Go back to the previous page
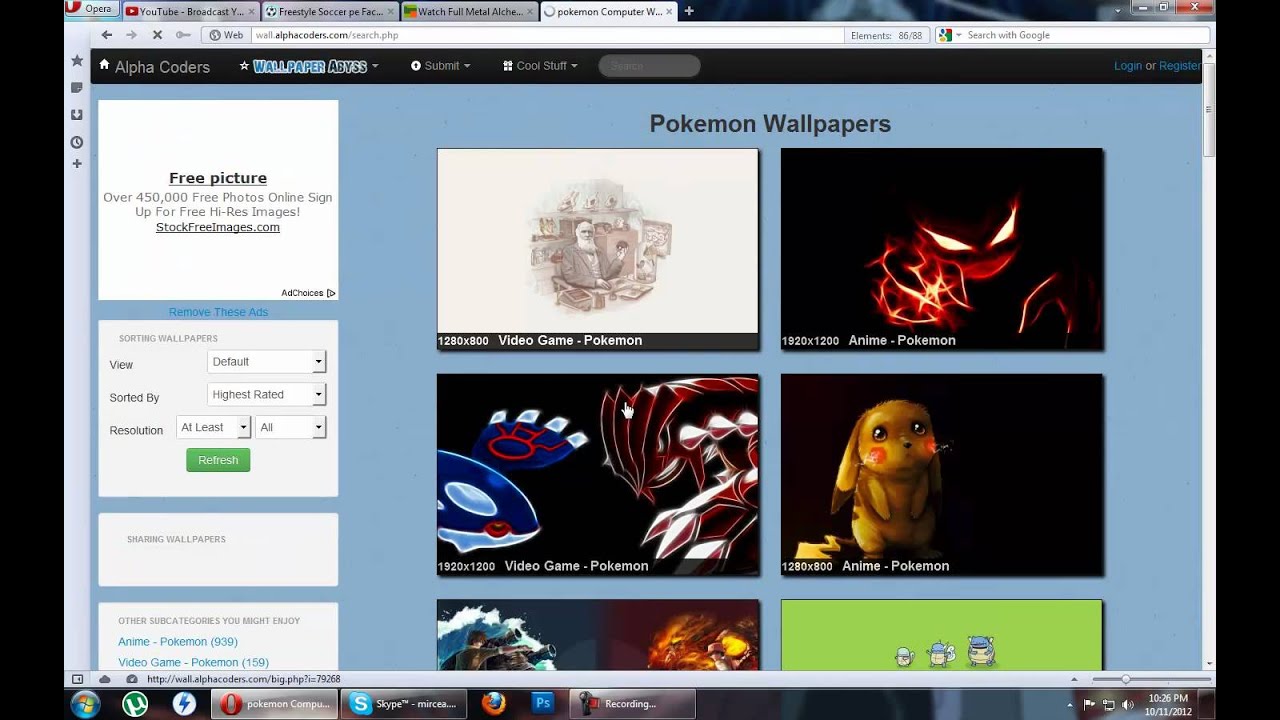1280x720 pixels. tap(107, 35)
